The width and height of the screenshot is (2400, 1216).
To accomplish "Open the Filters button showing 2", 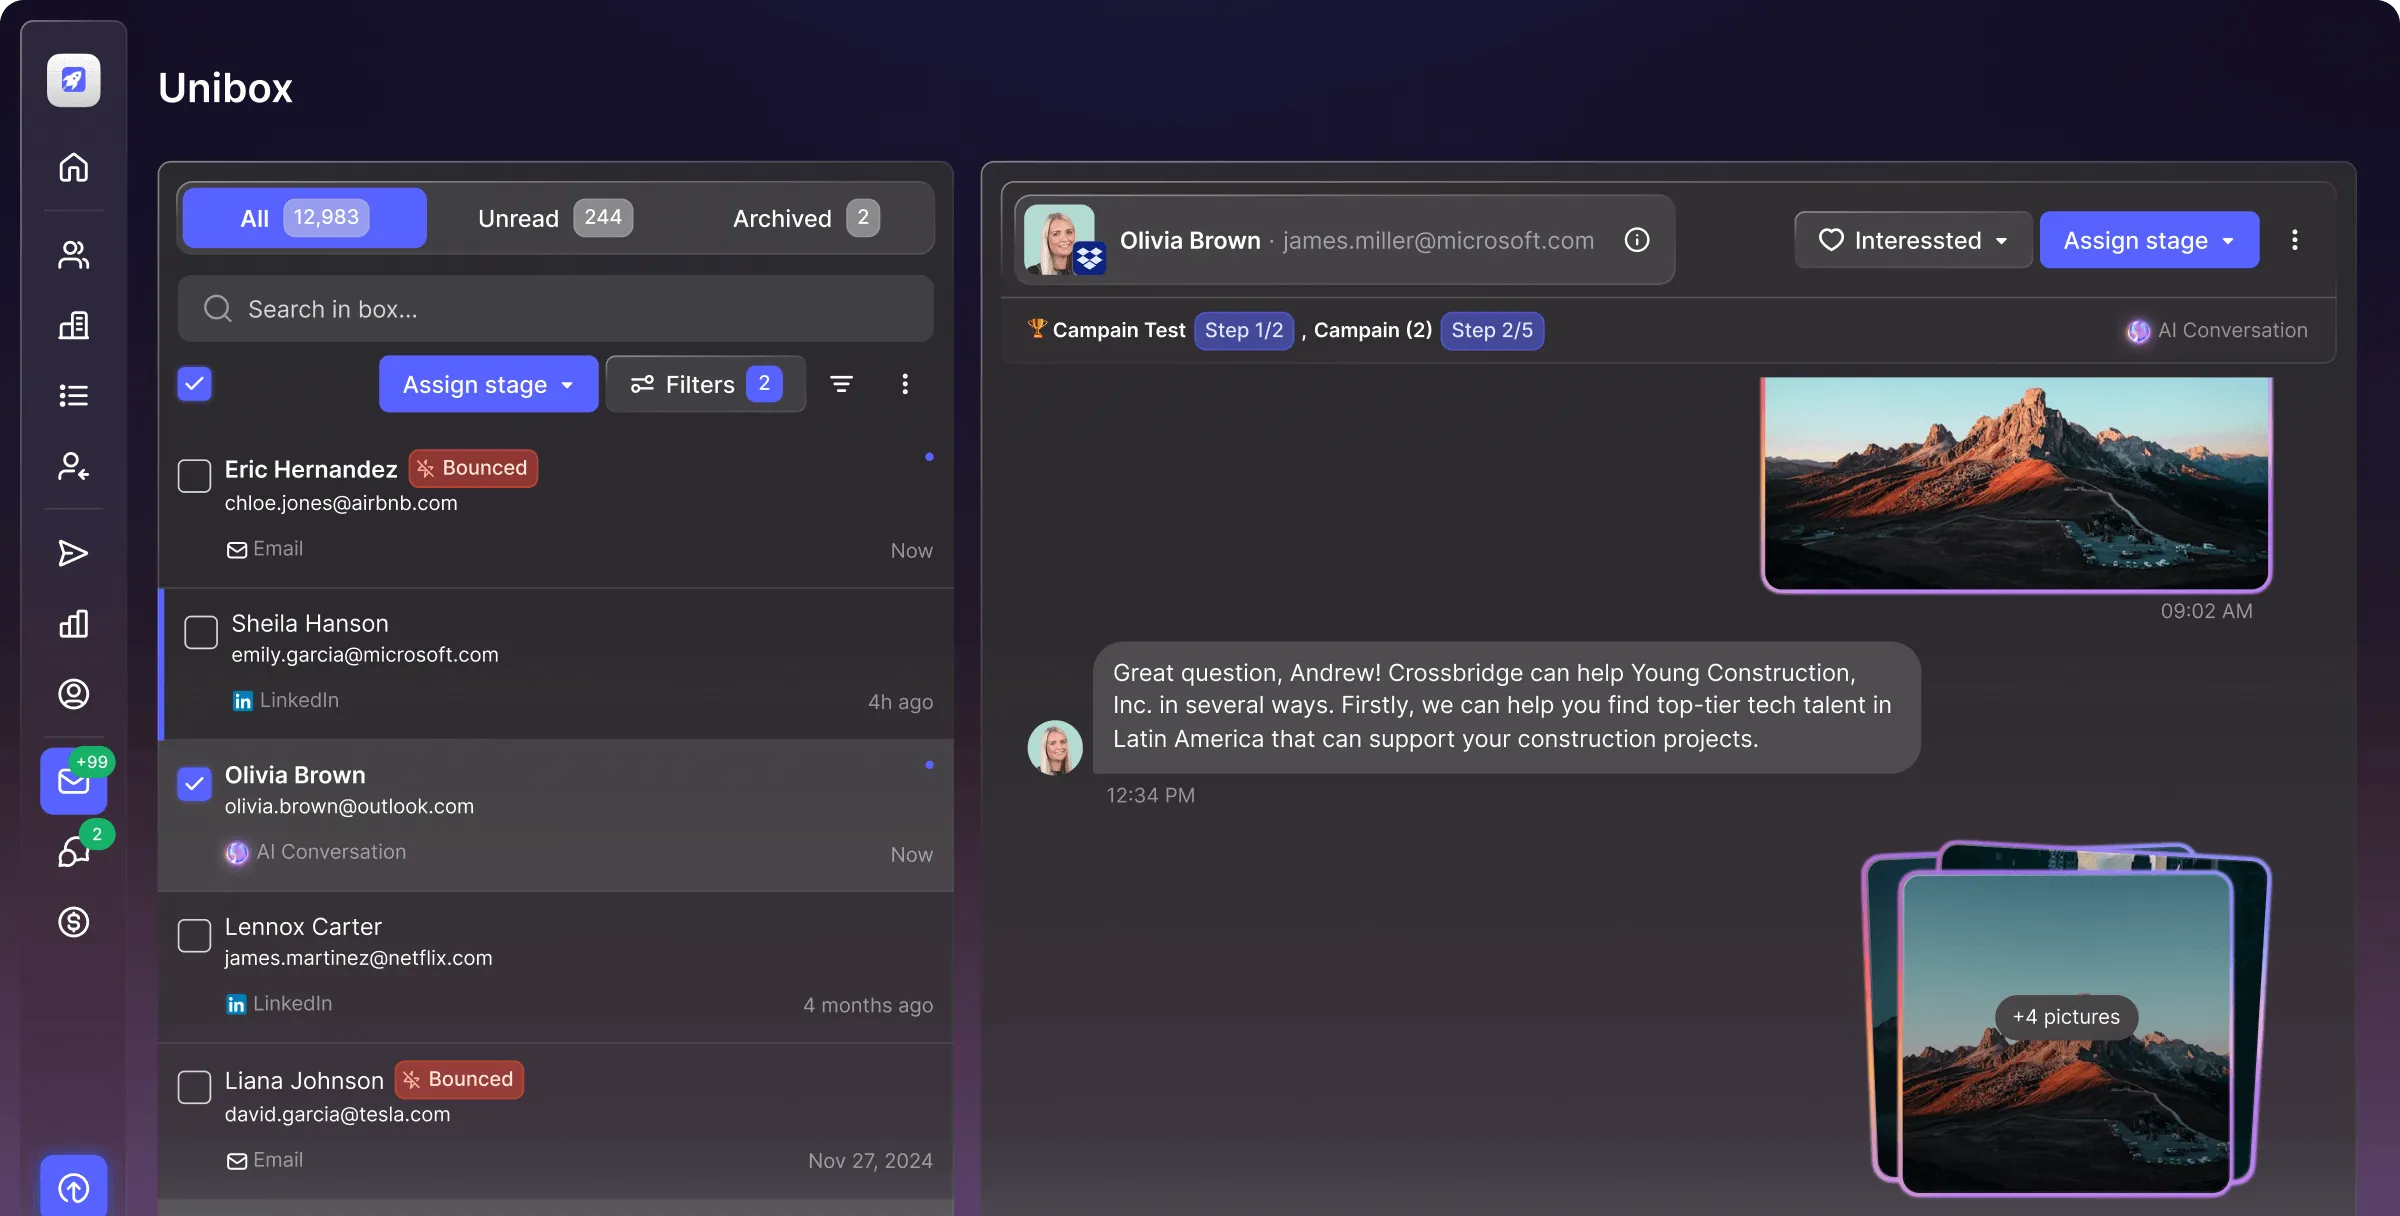I will tap(705, 384).
